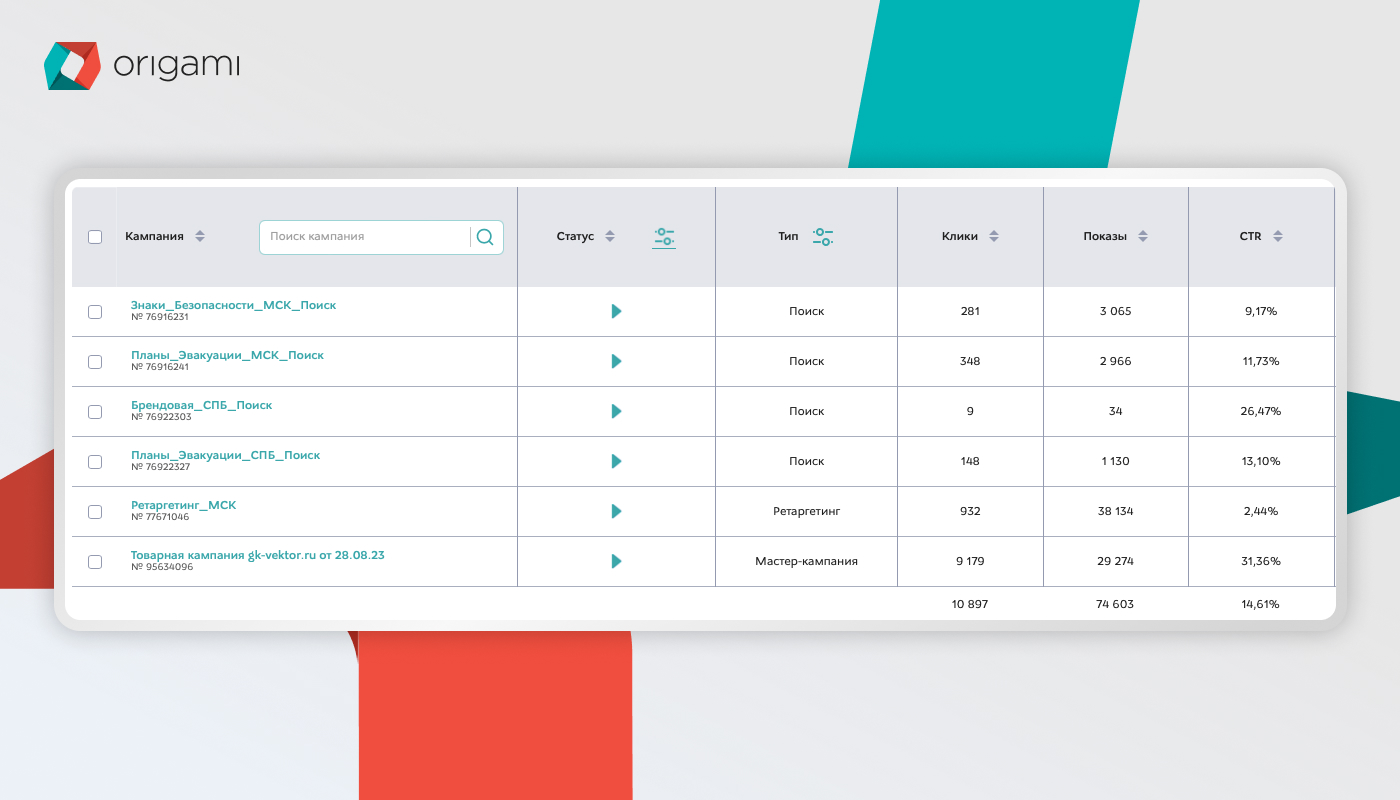Toggle the select-all campaigns checkbox
The height and width of the screenshot is (800, 1400).
pos(95,237)
